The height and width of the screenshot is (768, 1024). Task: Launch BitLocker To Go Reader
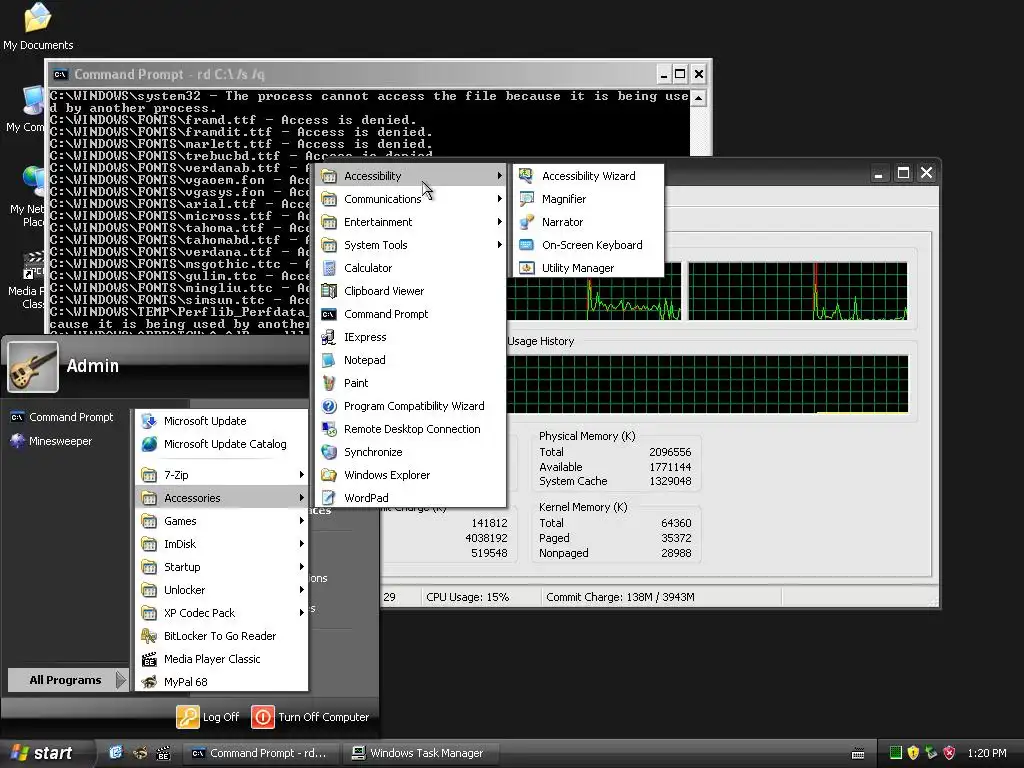click(221, 636)
